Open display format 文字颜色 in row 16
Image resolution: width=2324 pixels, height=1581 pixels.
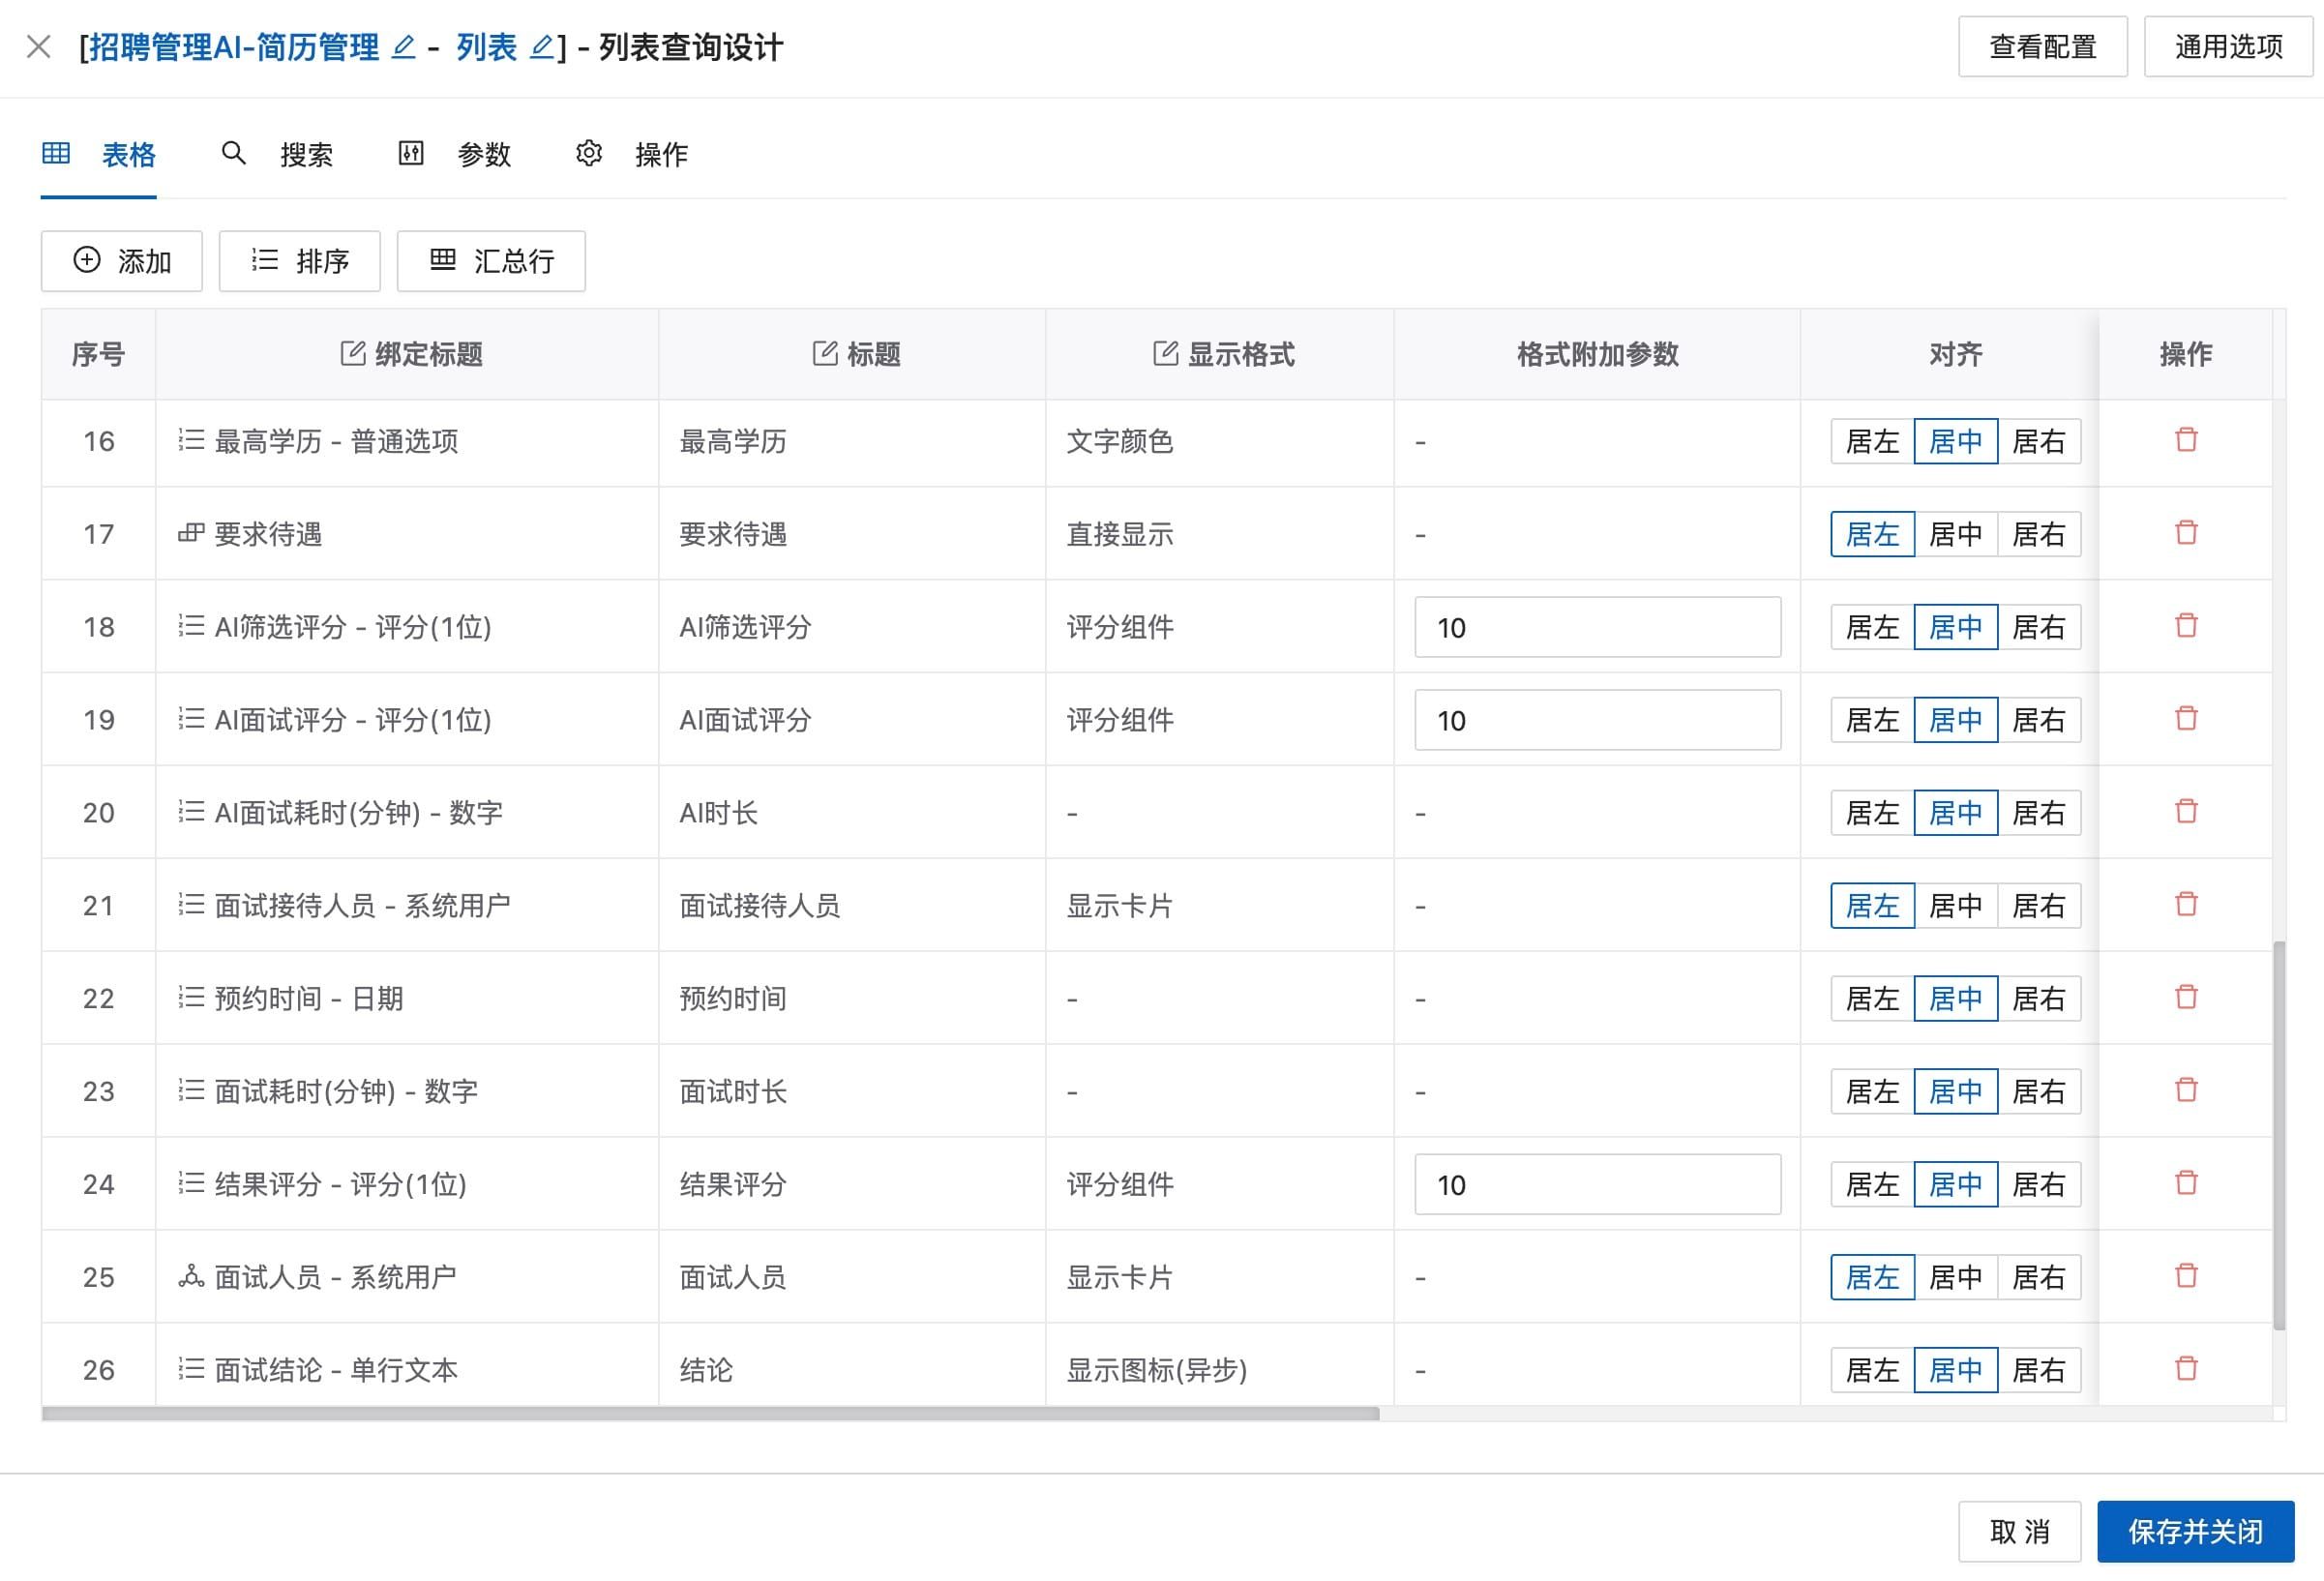tap(1119, 441)
